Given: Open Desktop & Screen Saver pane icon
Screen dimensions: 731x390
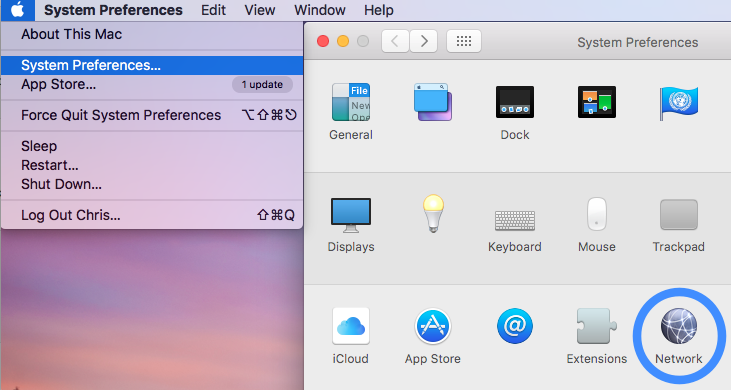Looking at the screenshot, I should tap(433, 102).
